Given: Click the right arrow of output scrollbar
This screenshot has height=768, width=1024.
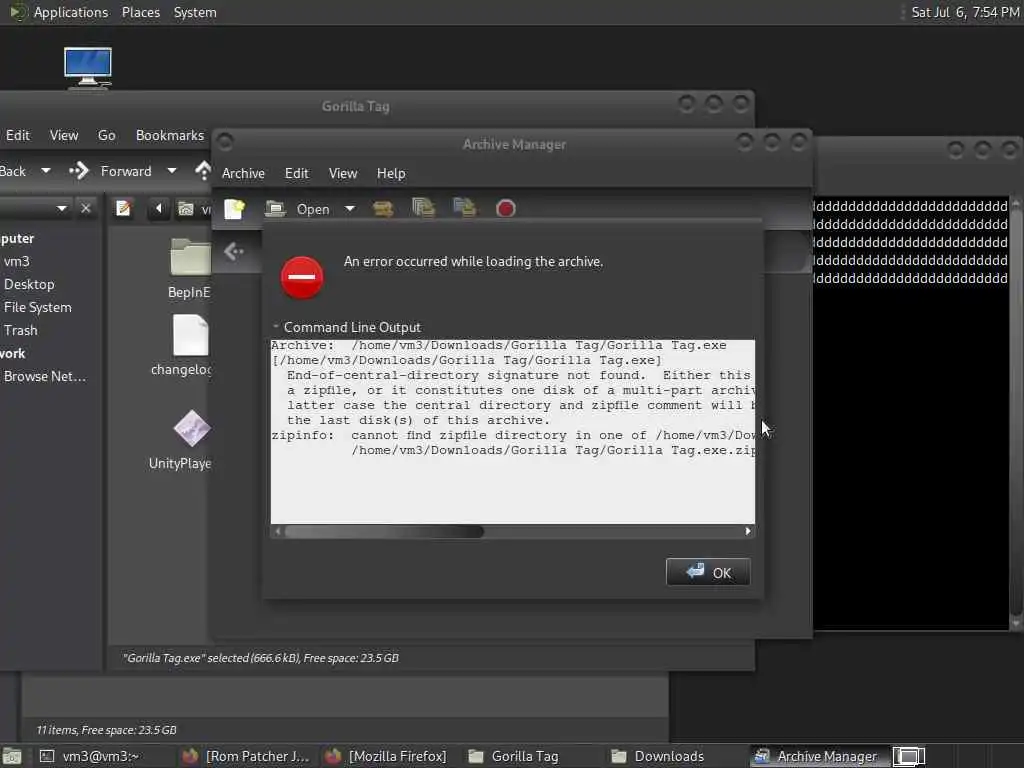Looking at the screenshot, I should point(748,532).
